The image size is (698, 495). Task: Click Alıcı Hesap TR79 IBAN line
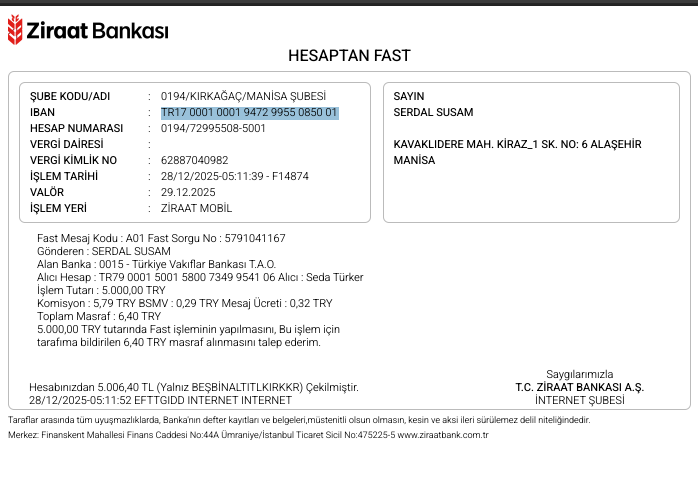[x=200, y=277]
